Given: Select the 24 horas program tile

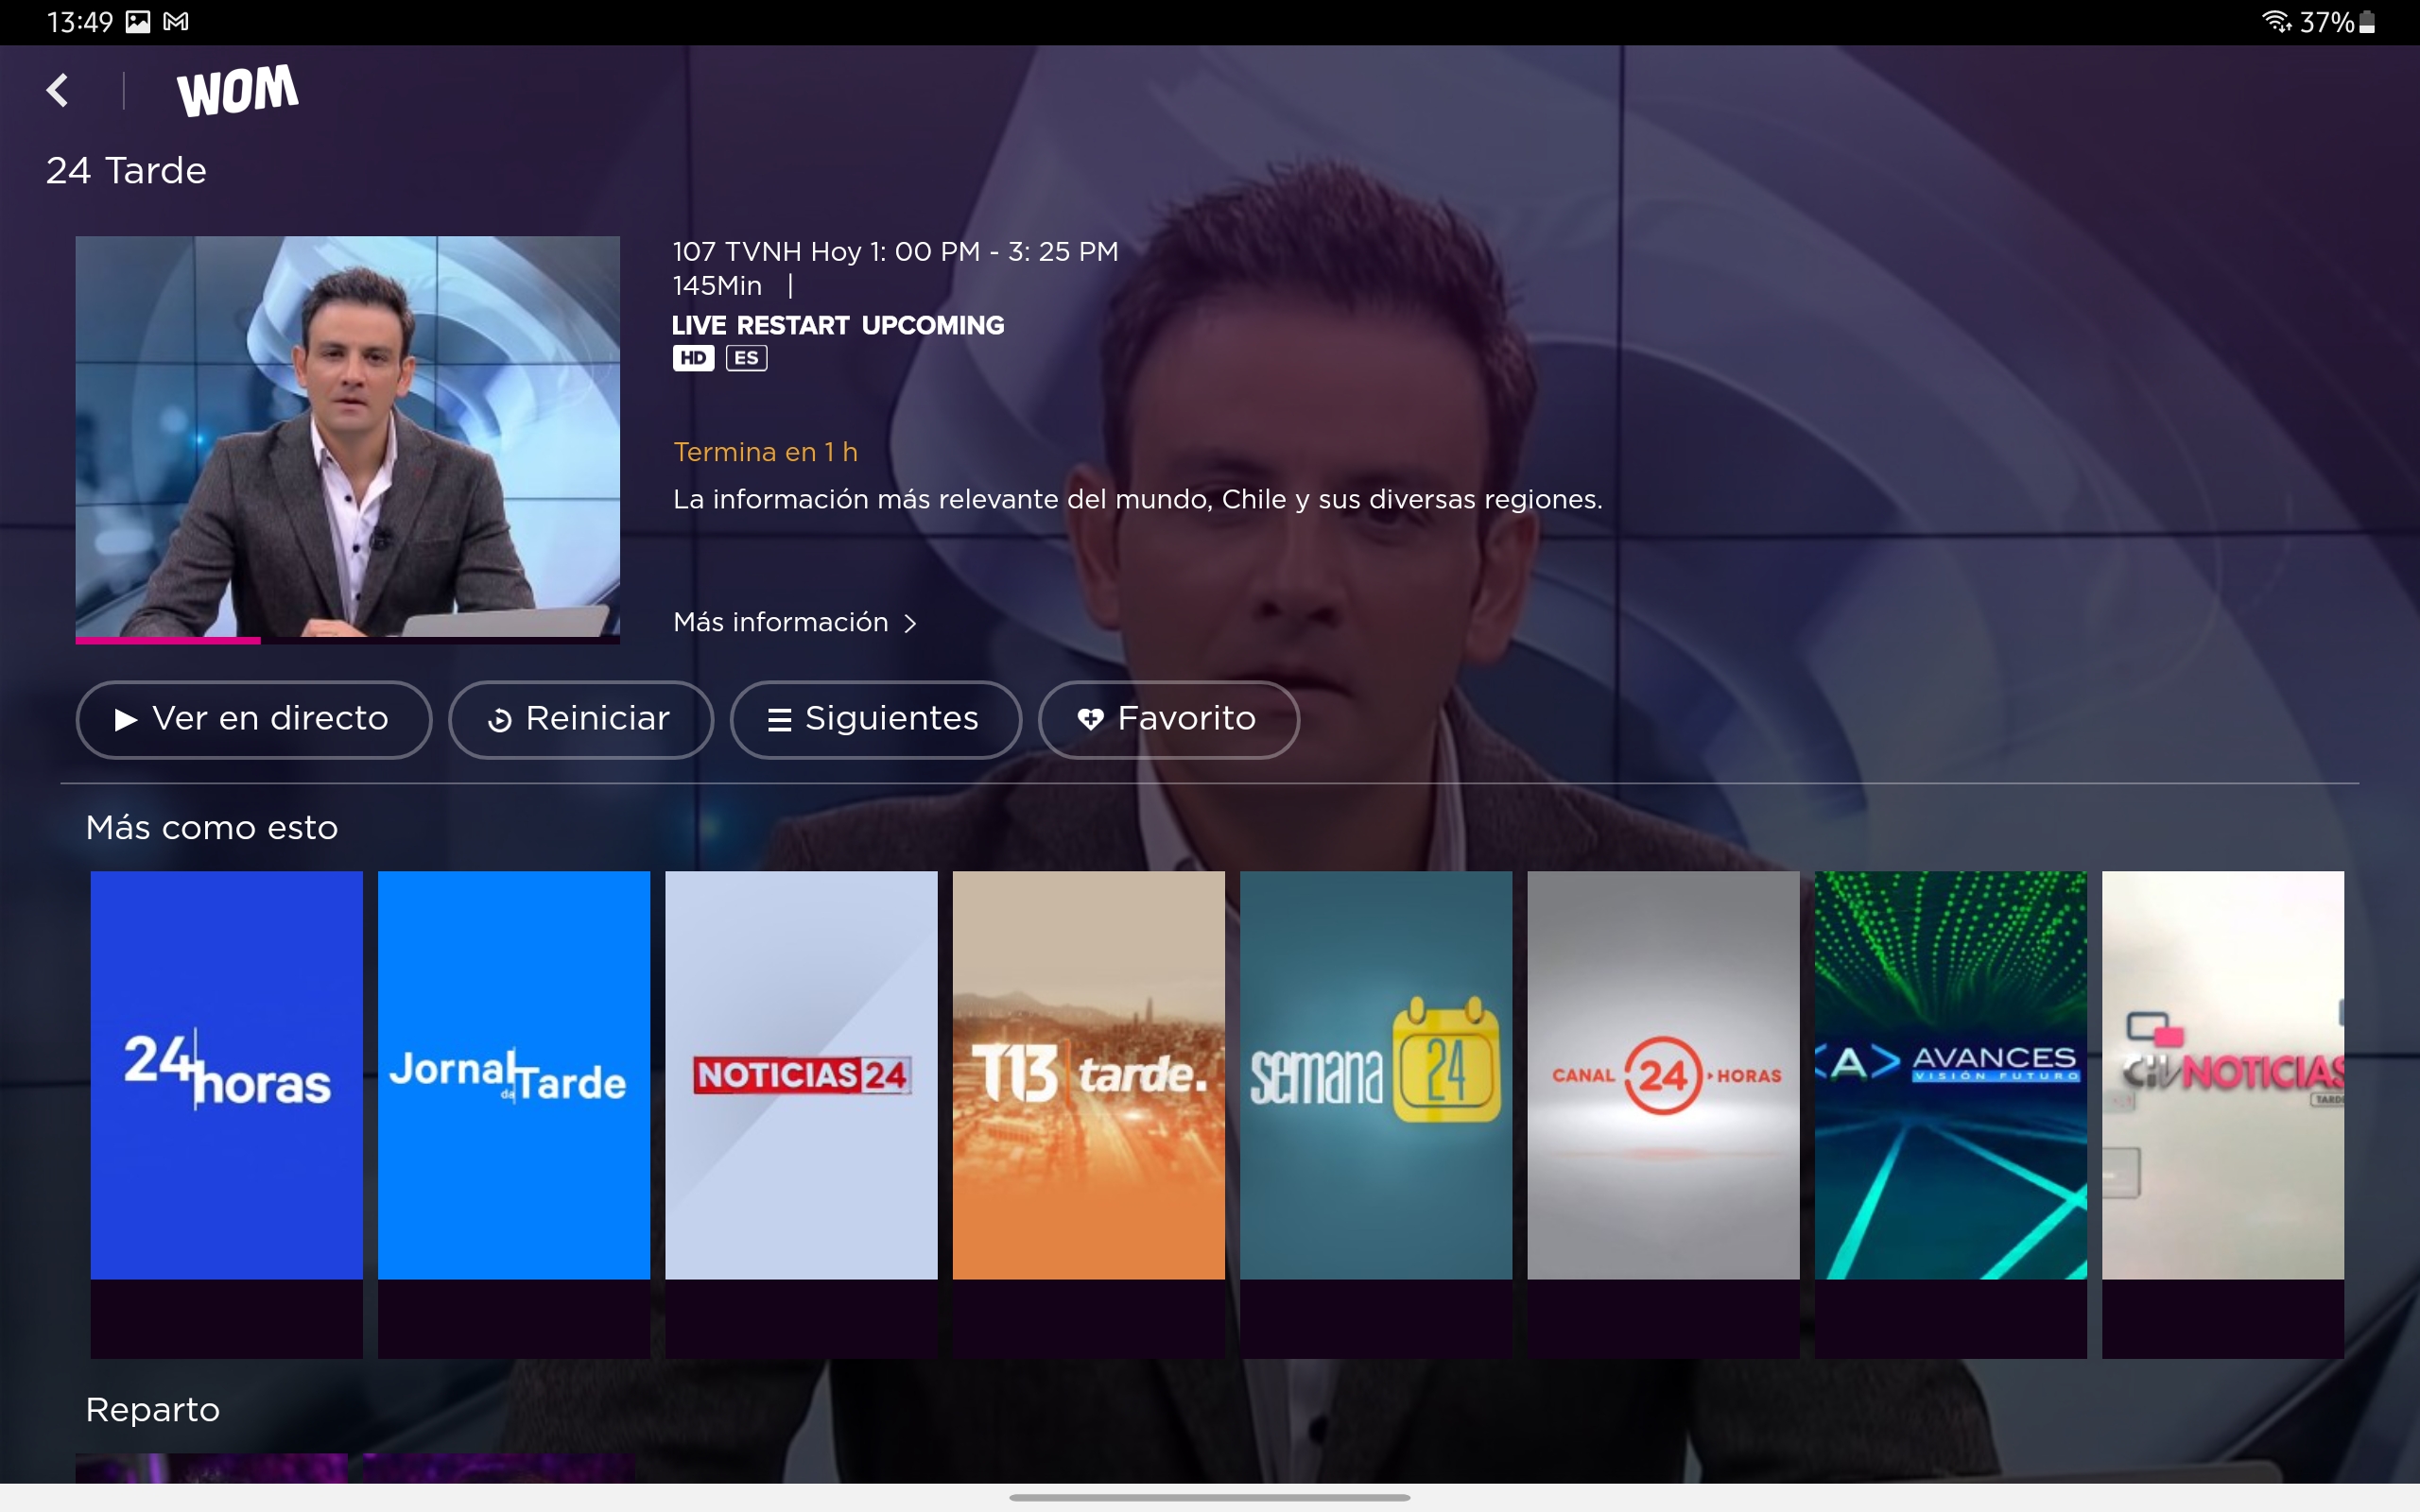Looking at the screenshot, I should (227, 1075).
